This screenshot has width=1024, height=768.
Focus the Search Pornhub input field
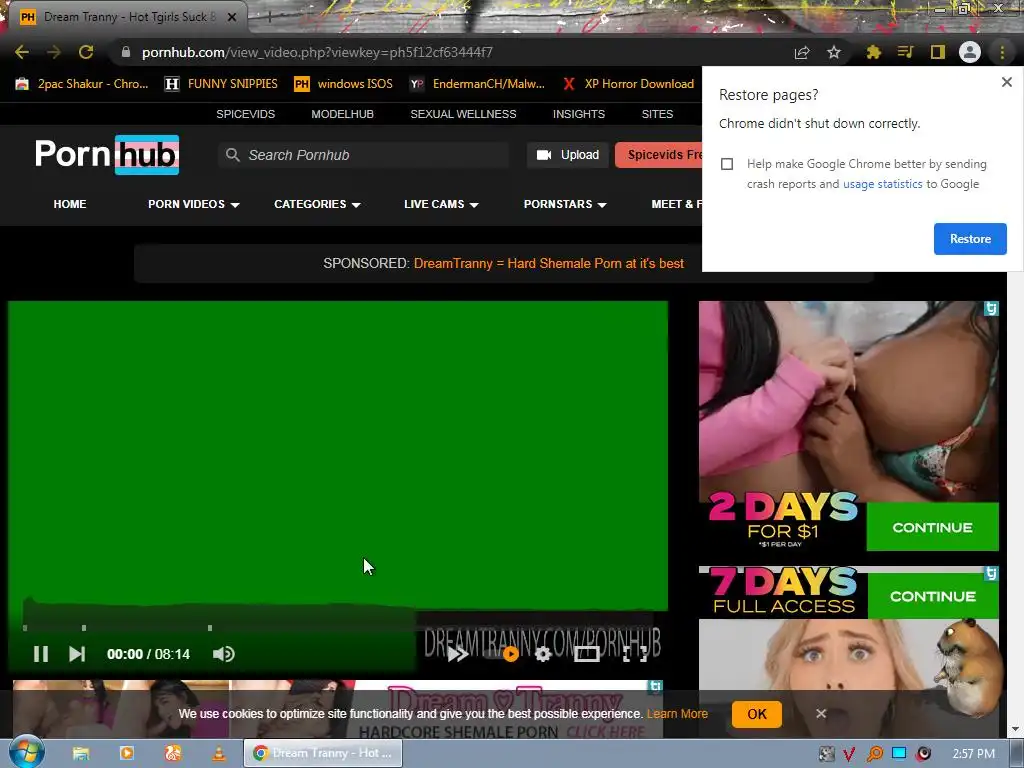click(x=364, y=155)
